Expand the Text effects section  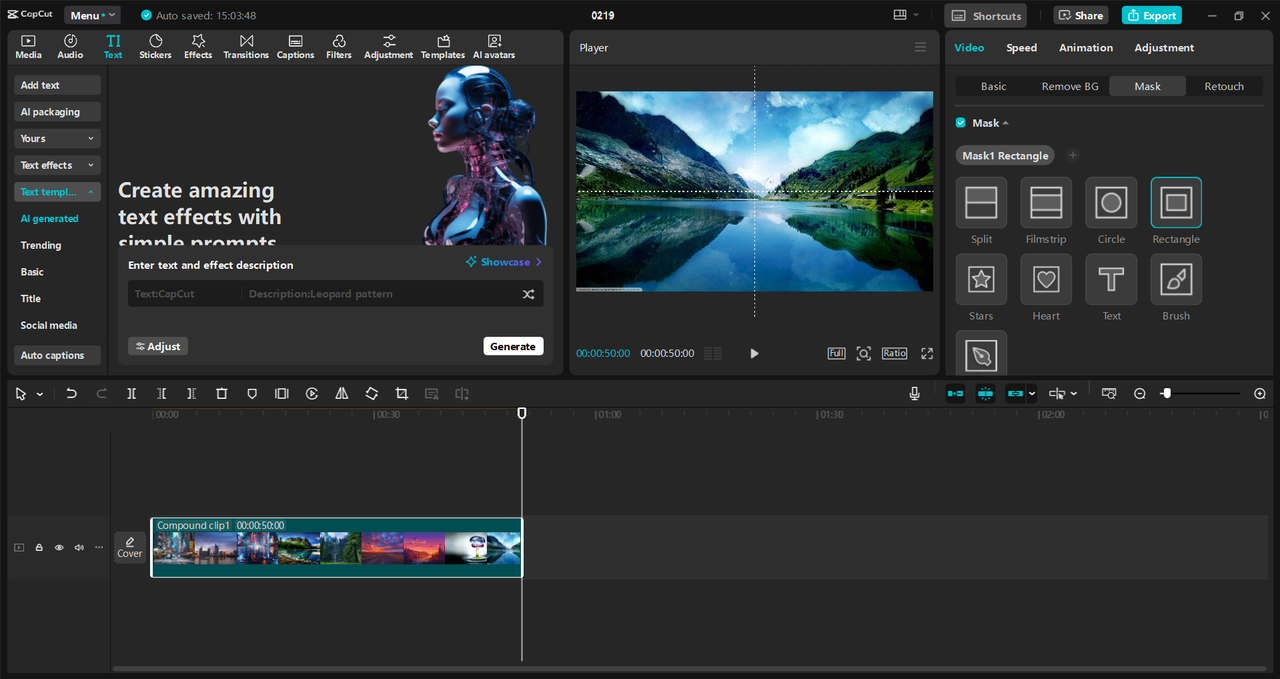[x=57, y=165]
